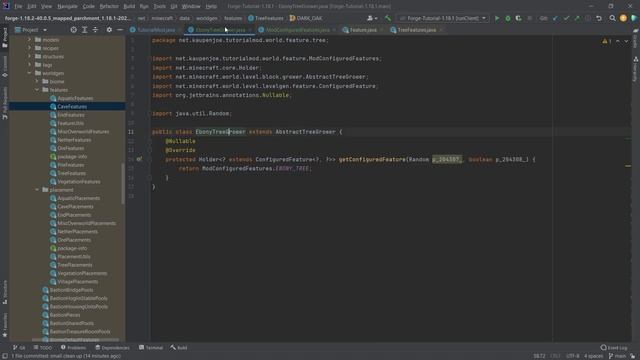Run with coverage icon

pyautogui.click(x=518, y=18)
